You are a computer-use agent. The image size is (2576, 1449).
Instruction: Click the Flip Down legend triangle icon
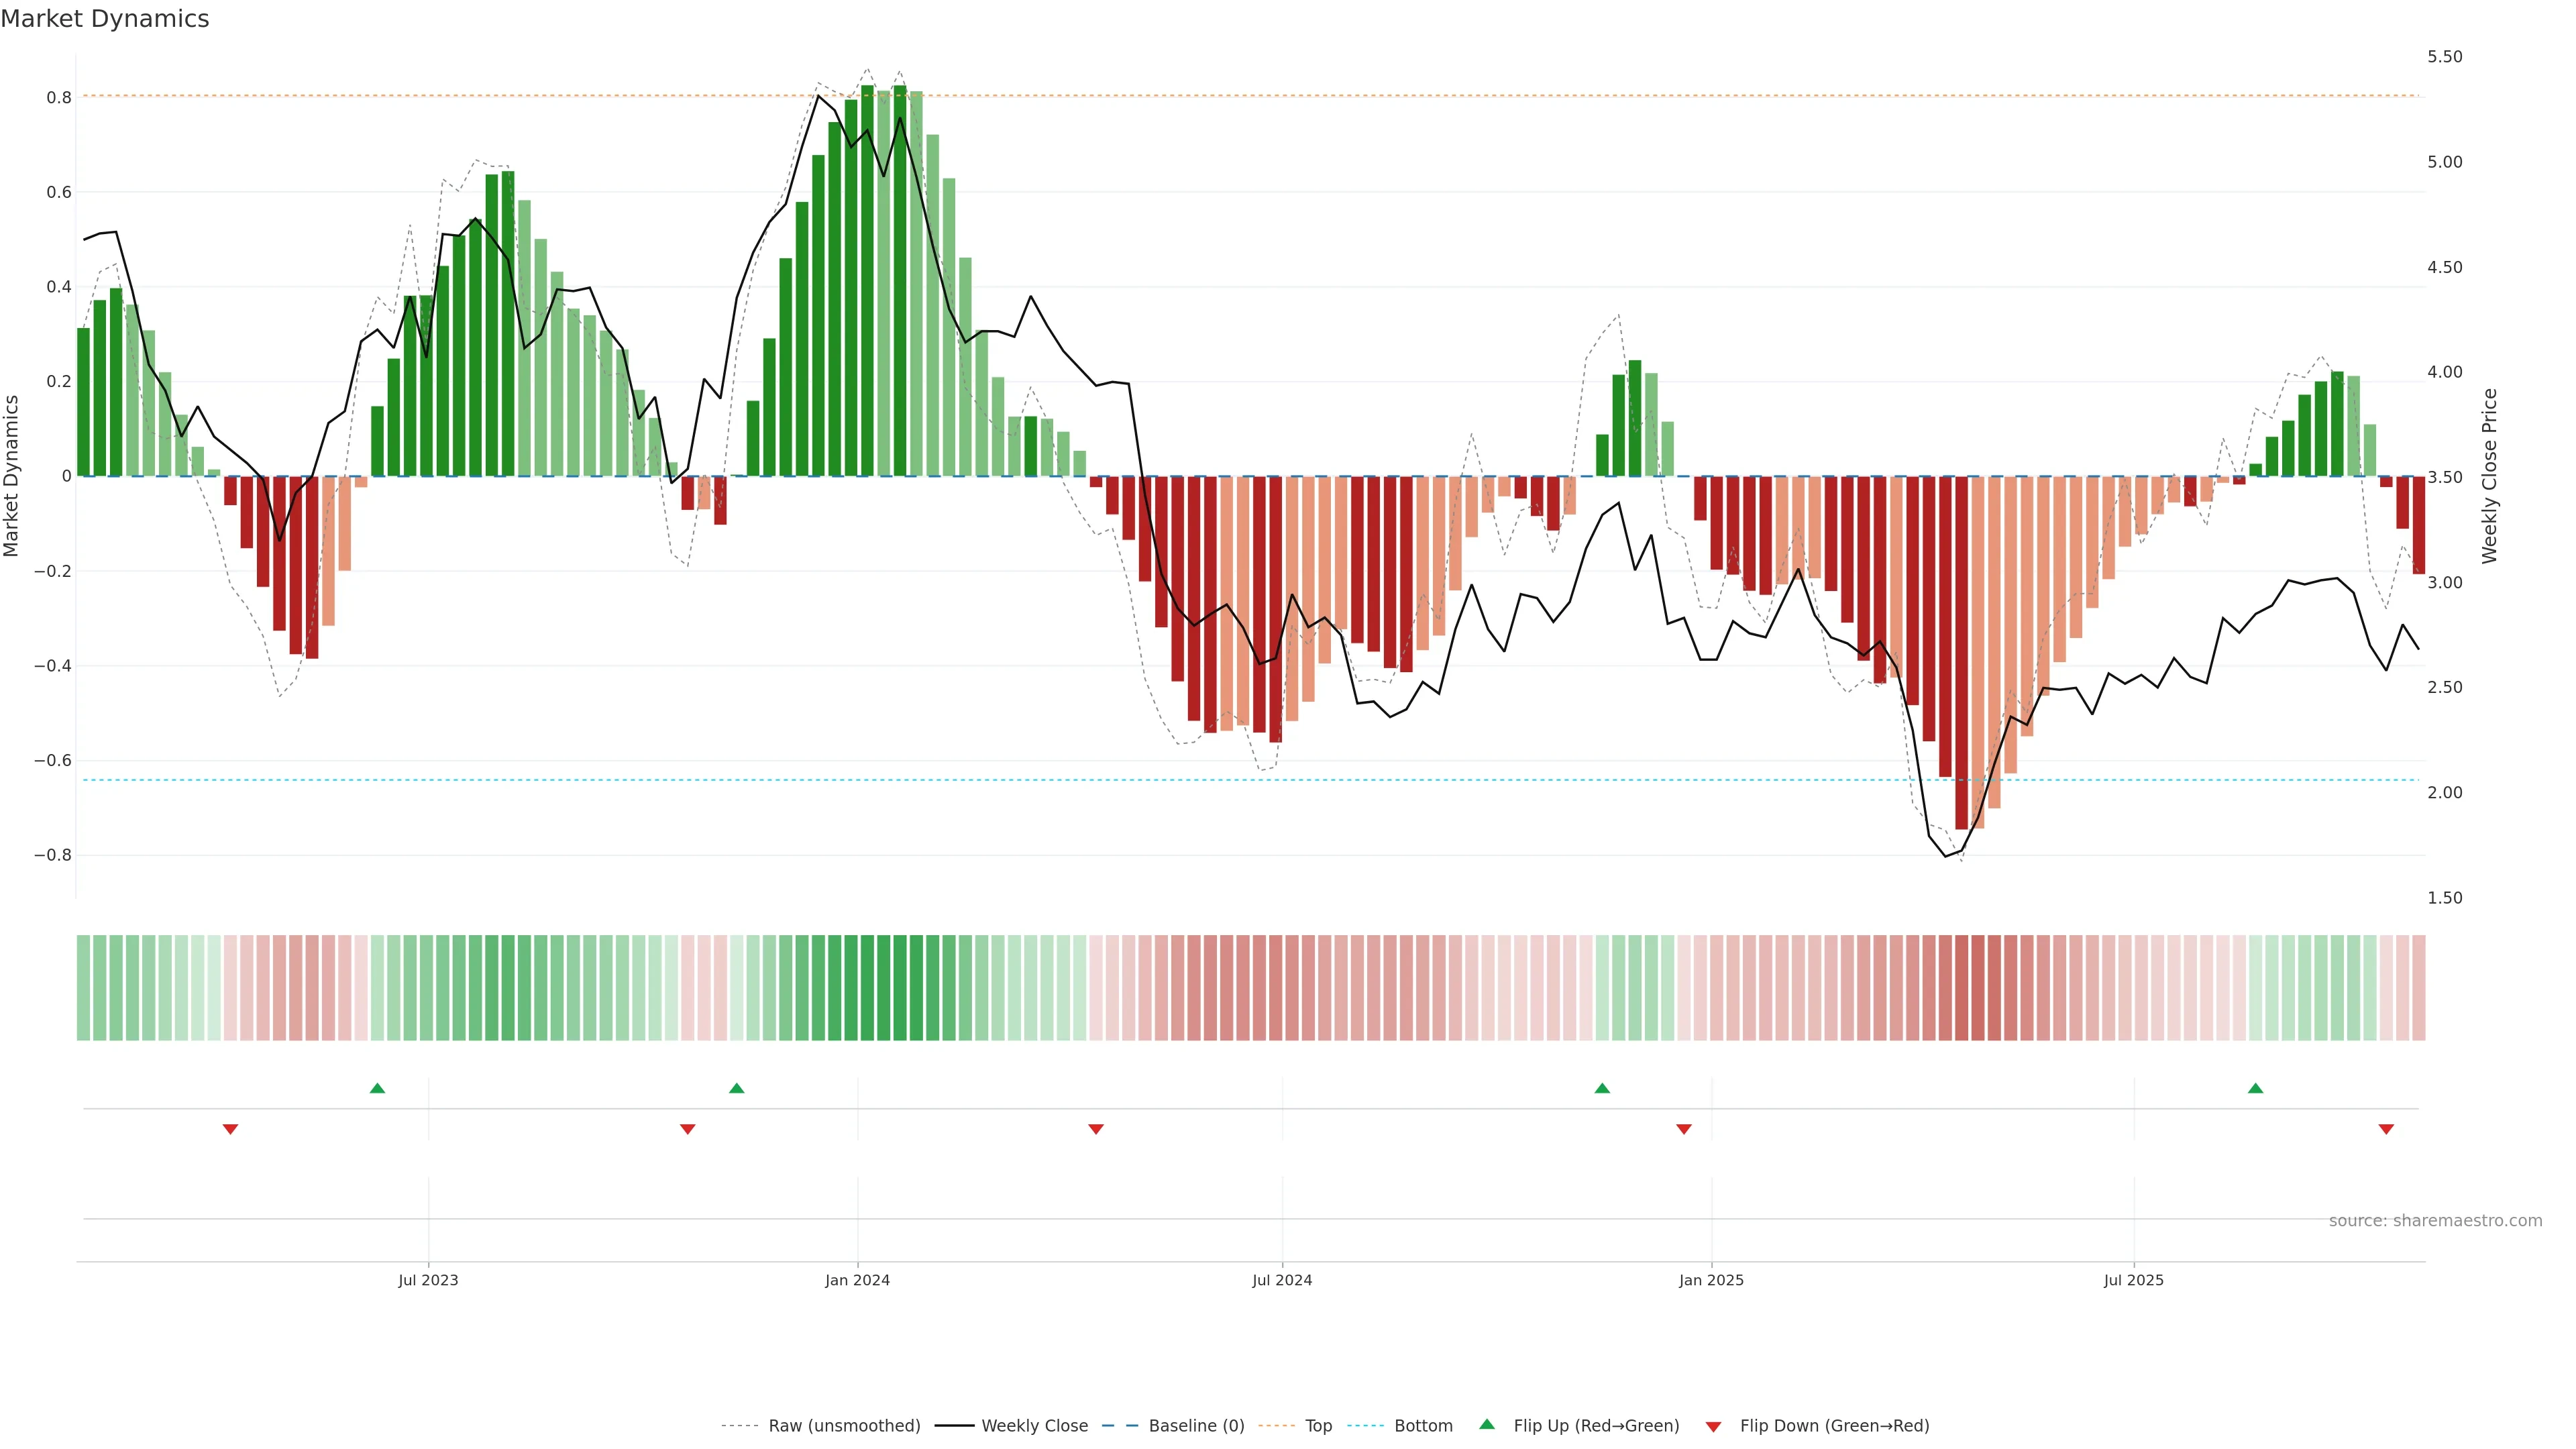[x=1713, y=1426]
